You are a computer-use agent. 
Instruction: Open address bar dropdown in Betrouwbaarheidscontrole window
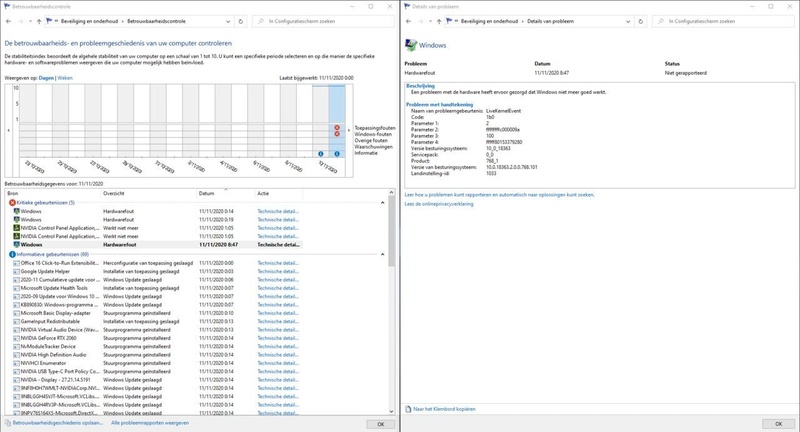click(x=228, y=21)
